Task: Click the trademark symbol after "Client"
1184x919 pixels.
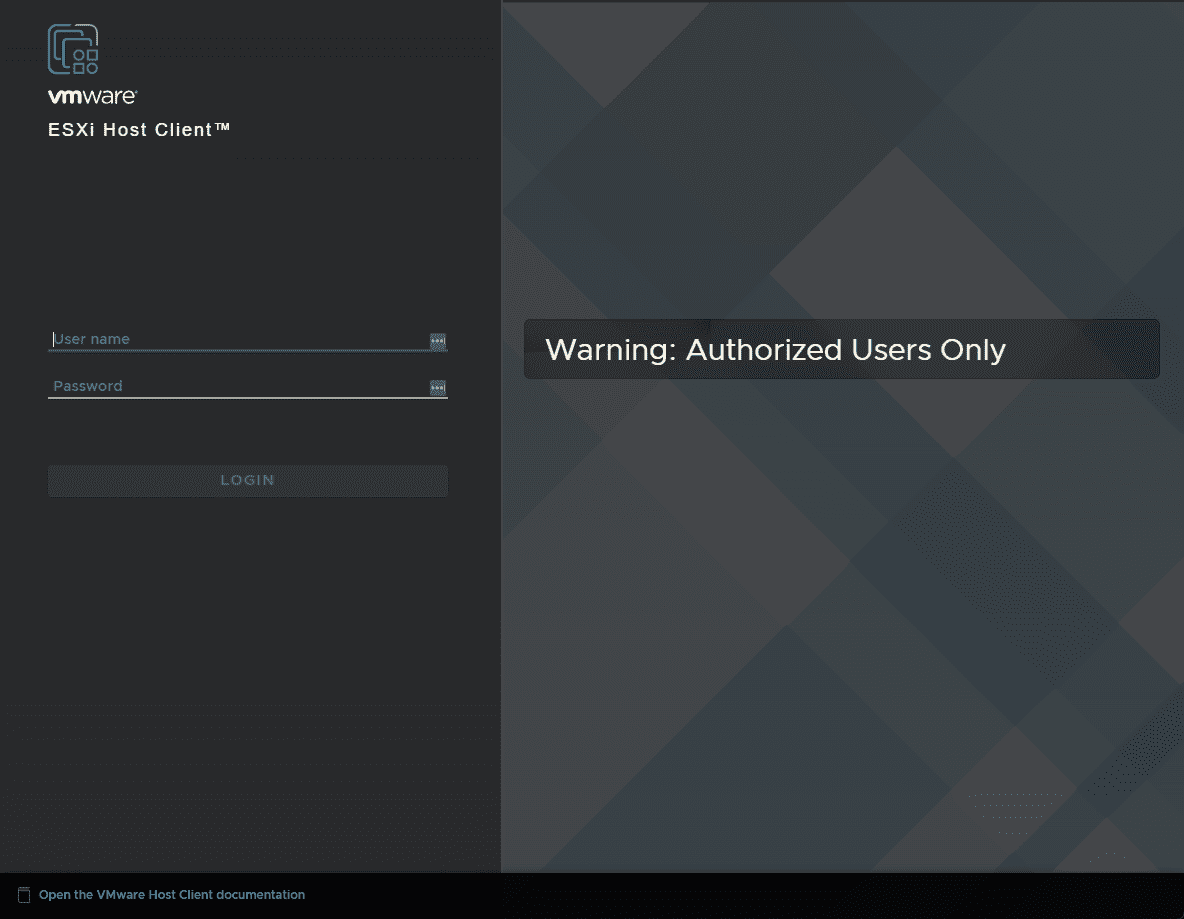Action: (x=223, y=127)
